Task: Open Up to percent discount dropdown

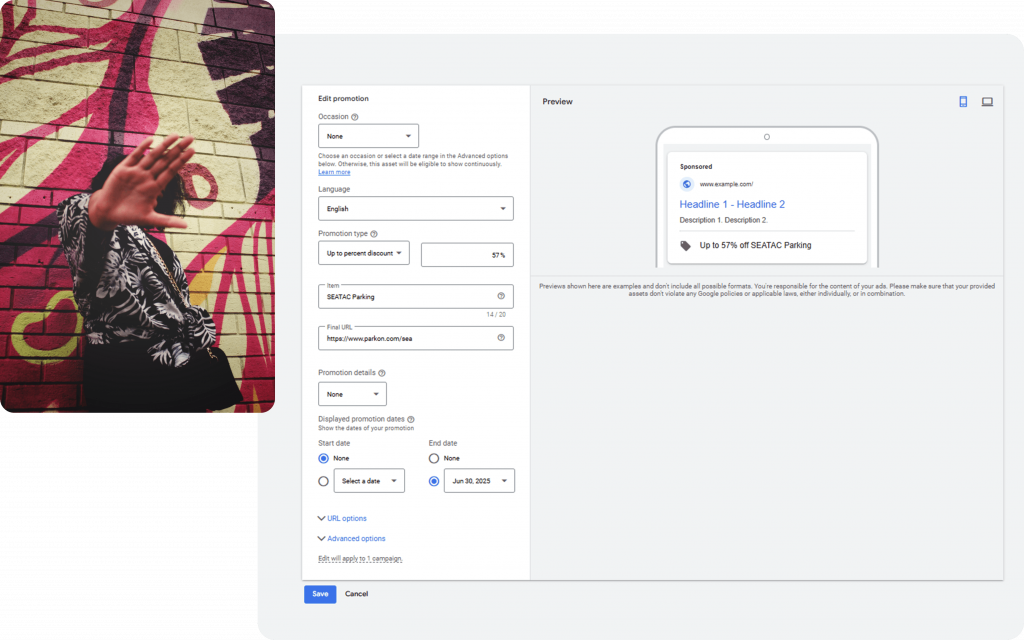Action: pyautogui.click(x=364, y=253)
